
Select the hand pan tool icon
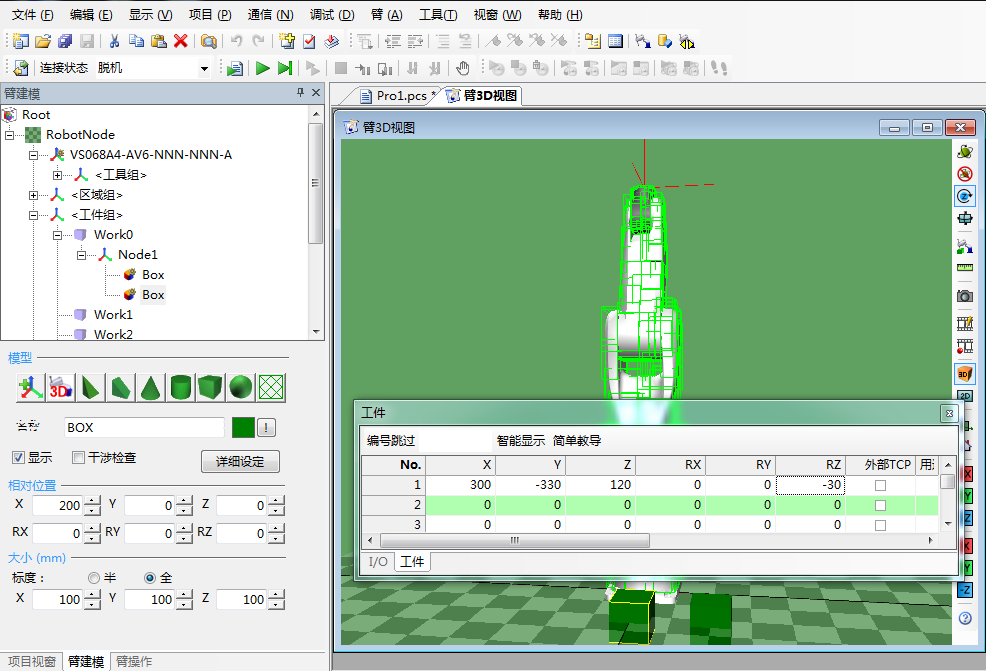pyautogui.click(x=463, y=68)
